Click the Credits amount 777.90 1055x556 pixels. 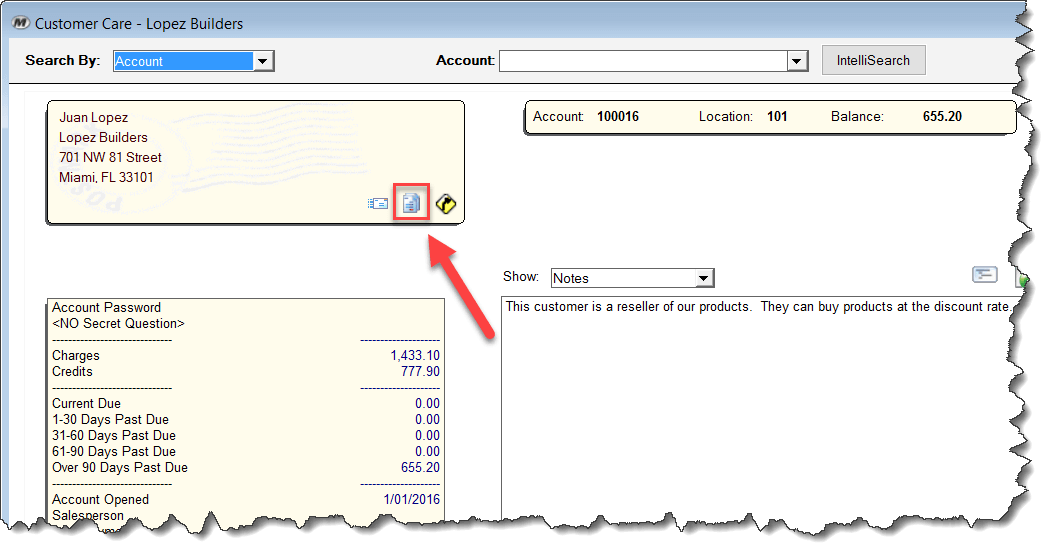(x=421, y=372)
